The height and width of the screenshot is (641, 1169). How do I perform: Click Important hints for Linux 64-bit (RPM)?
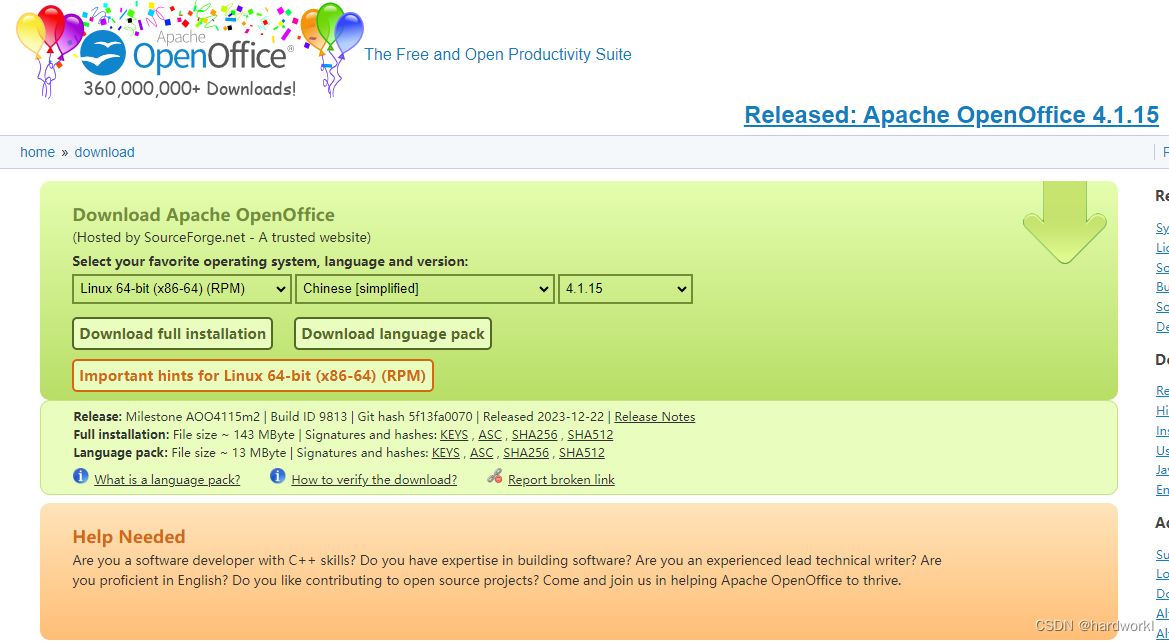pos(252,375)
